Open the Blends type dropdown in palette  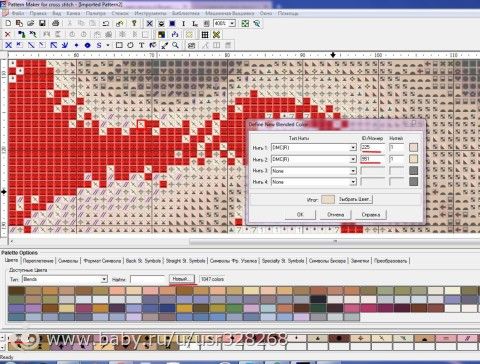pyautogui.click(x=104, y=279)
